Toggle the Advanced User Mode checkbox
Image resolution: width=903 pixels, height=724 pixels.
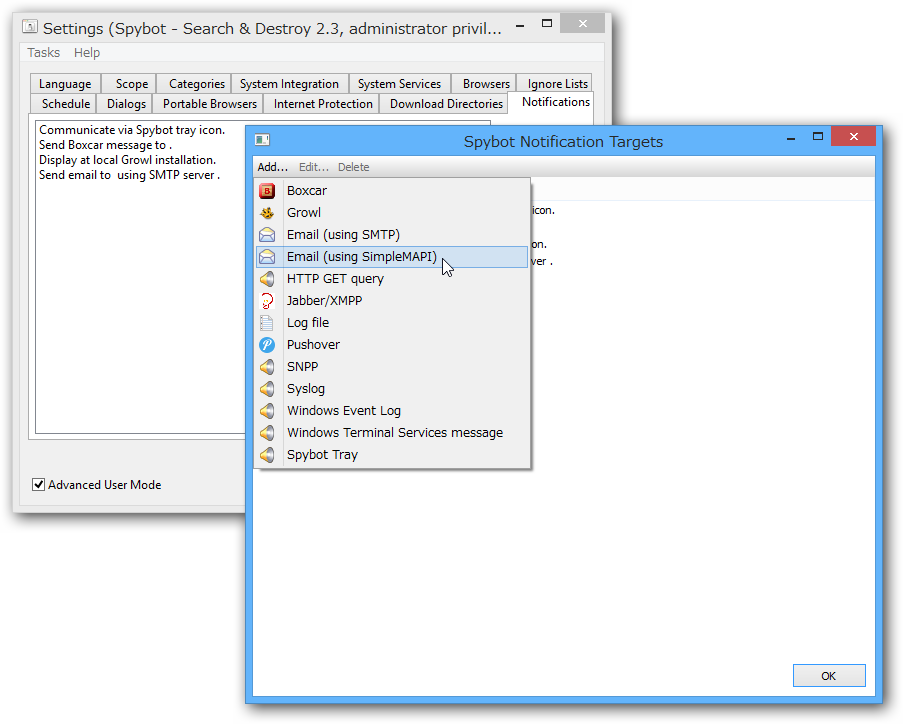point(39,484)
